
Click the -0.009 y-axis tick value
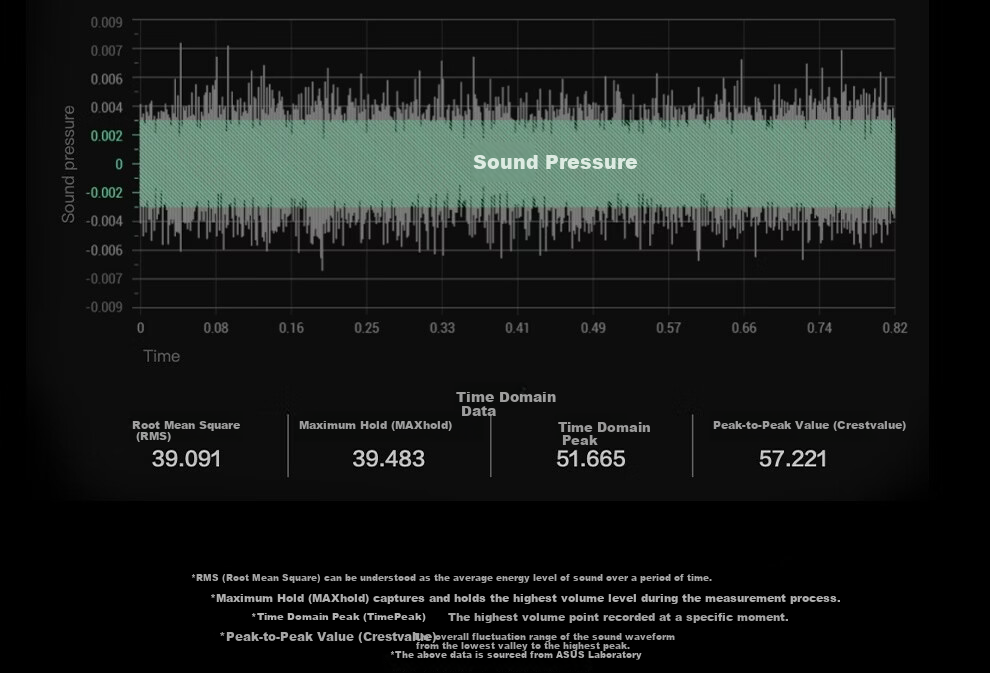104,307
